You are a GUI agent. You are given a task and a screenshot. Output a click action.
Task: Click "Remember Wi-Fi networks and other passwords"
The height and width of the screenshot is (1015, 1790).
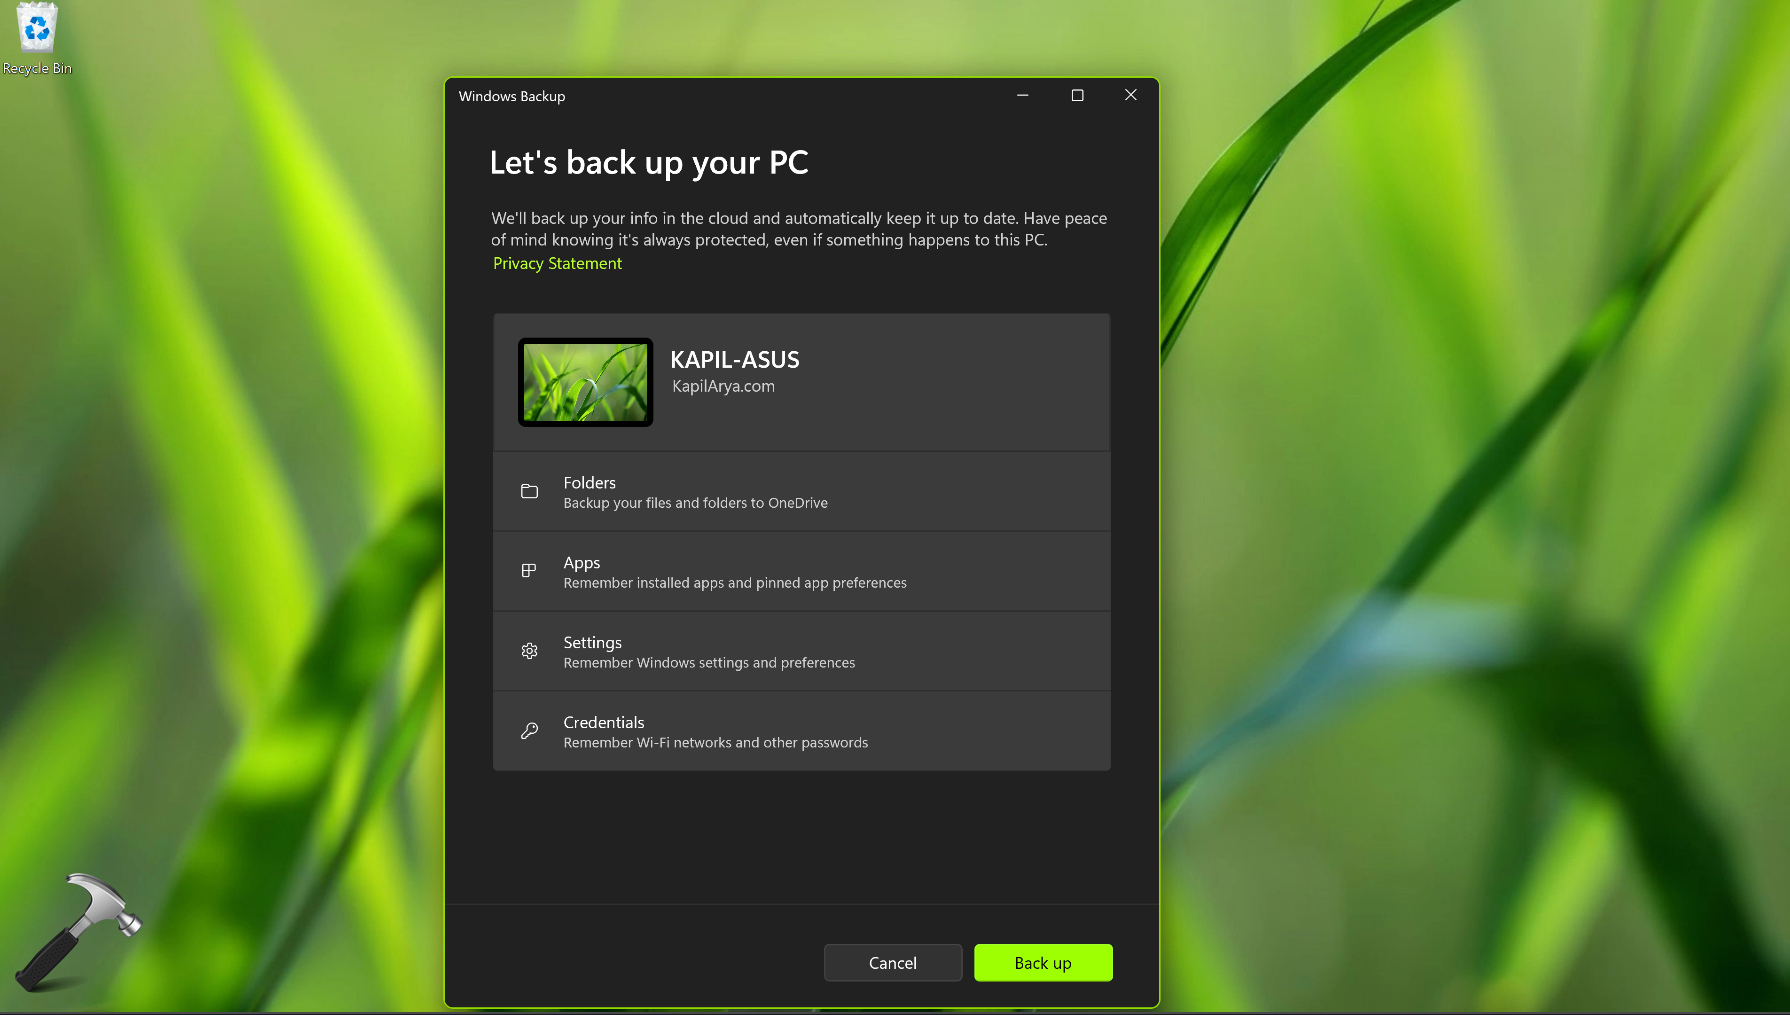(715, 743)
